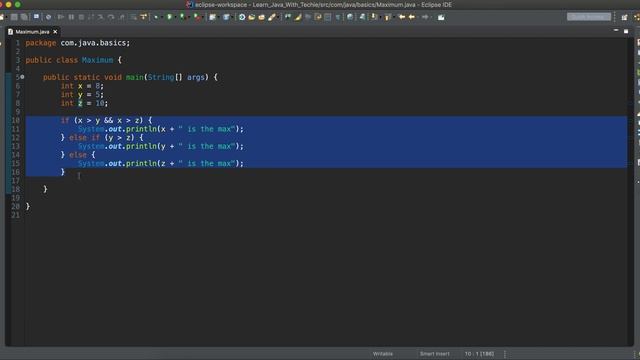
Task: Click the External Tools run icon
Action: coord(197,17)
